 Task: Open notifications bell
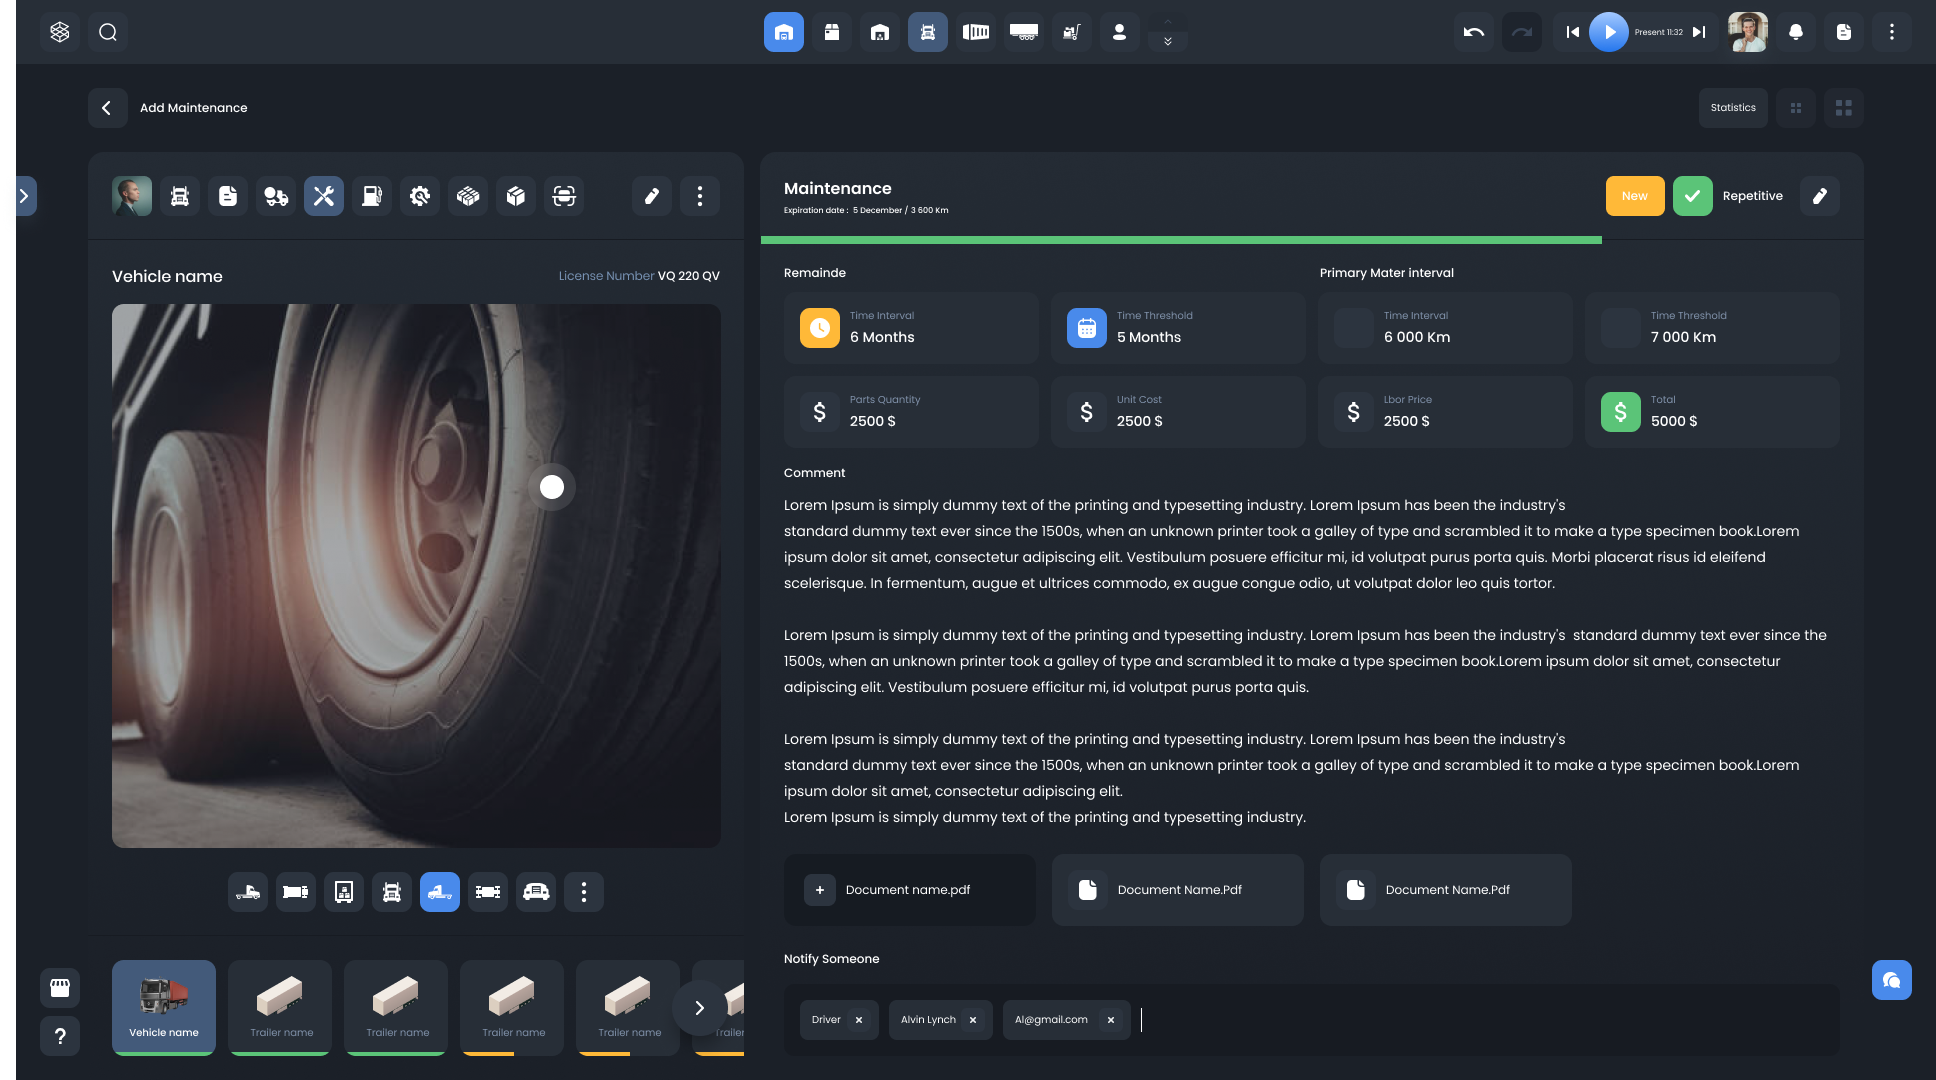click(x=1796, y=32)
